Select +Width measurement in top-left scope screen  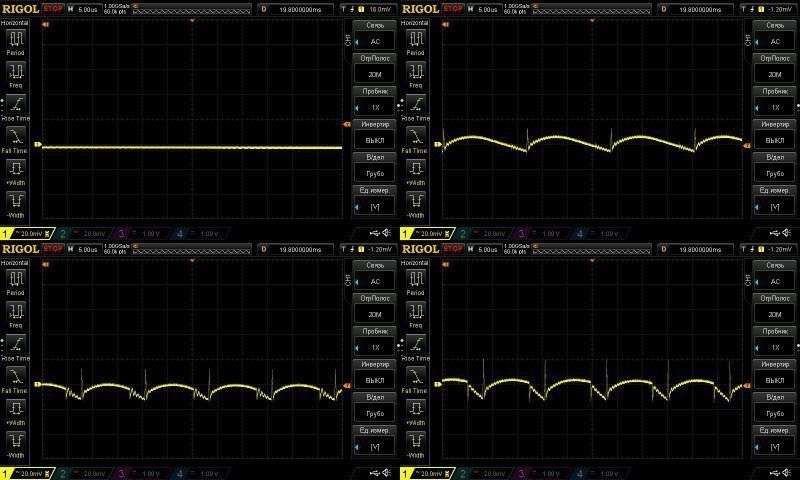(x=16, y=173)
